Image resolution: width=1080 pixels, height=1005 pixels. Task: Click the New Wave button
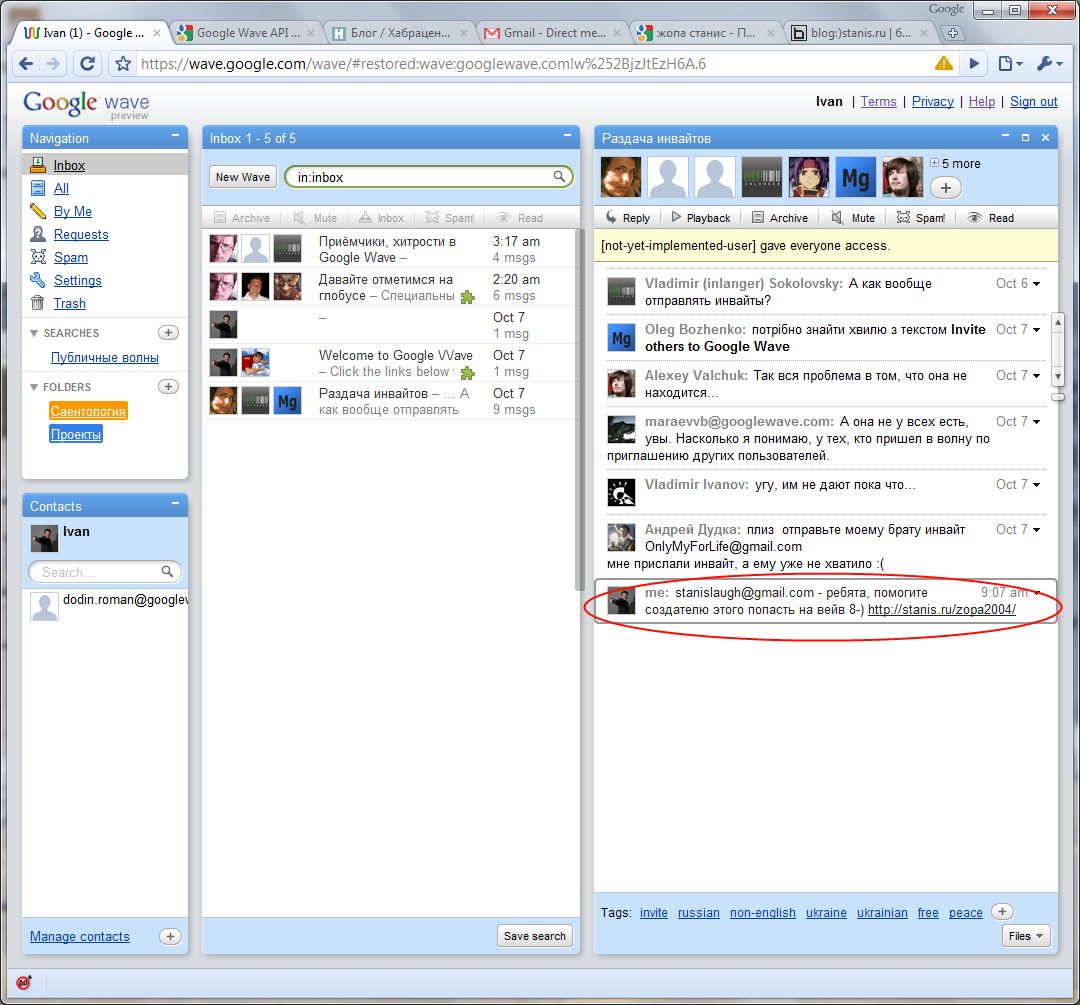pyautogui.click(x=243, y=177)
